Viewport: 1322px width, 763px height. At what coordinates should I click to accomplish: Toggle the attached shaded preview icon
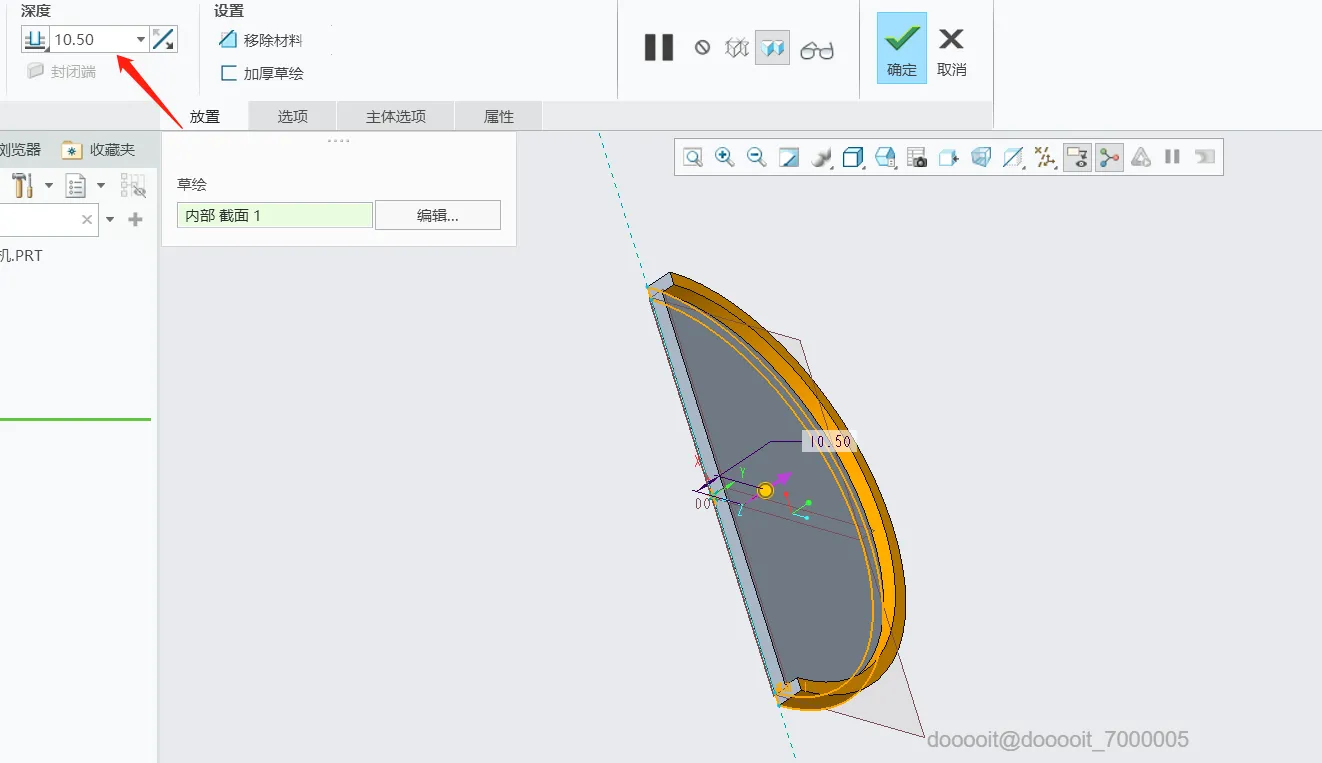point(772,48)
